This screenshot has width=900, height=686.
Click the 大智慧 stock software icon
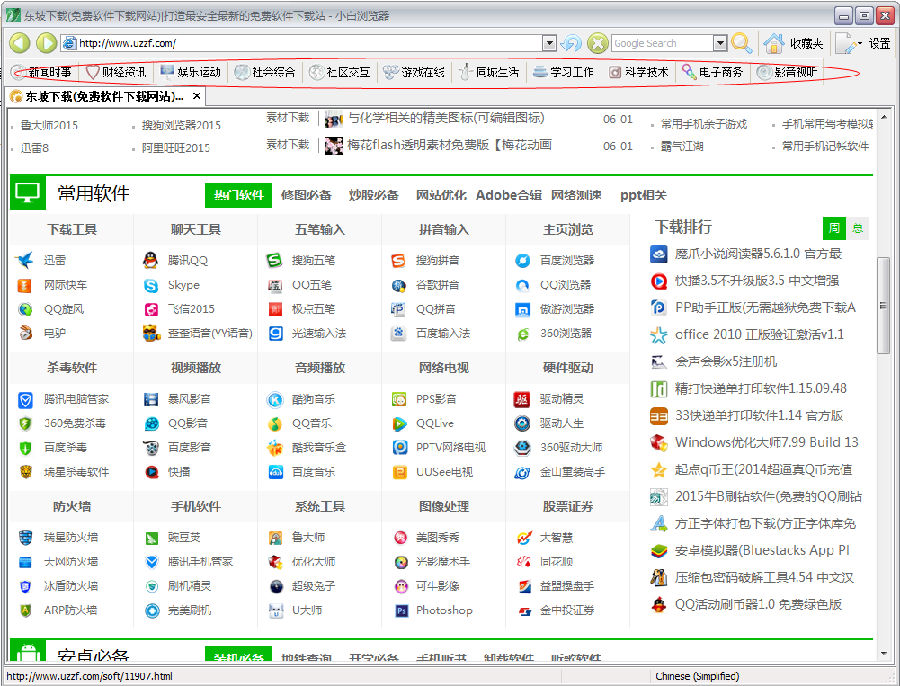523,538
